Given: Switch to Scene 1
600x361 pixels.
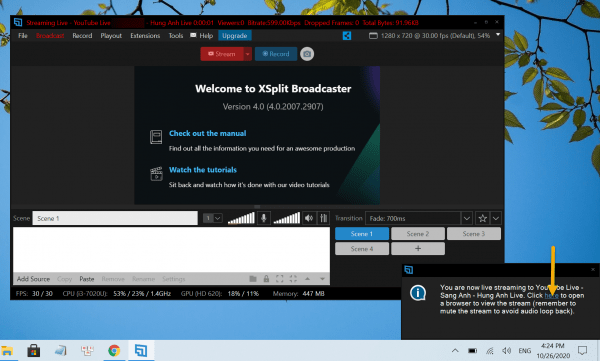Looking at the screenshot, I should tap(362, 234).
